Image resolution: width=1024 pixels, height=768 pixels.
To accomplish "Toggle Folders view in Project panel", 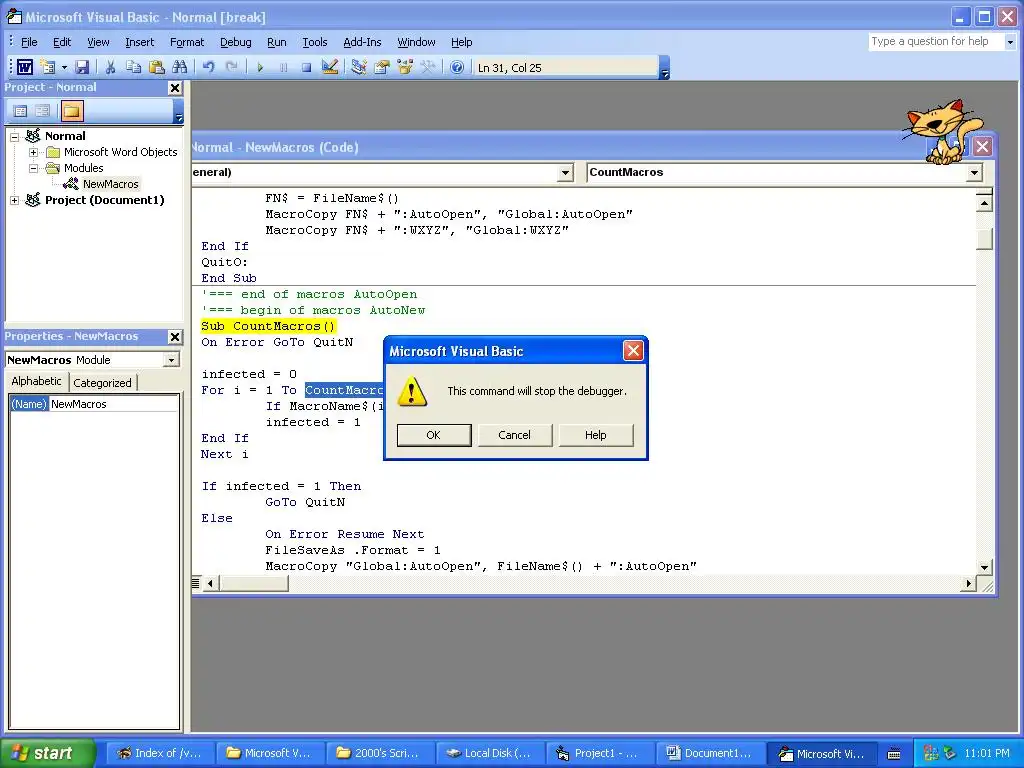I will point(72,111).
